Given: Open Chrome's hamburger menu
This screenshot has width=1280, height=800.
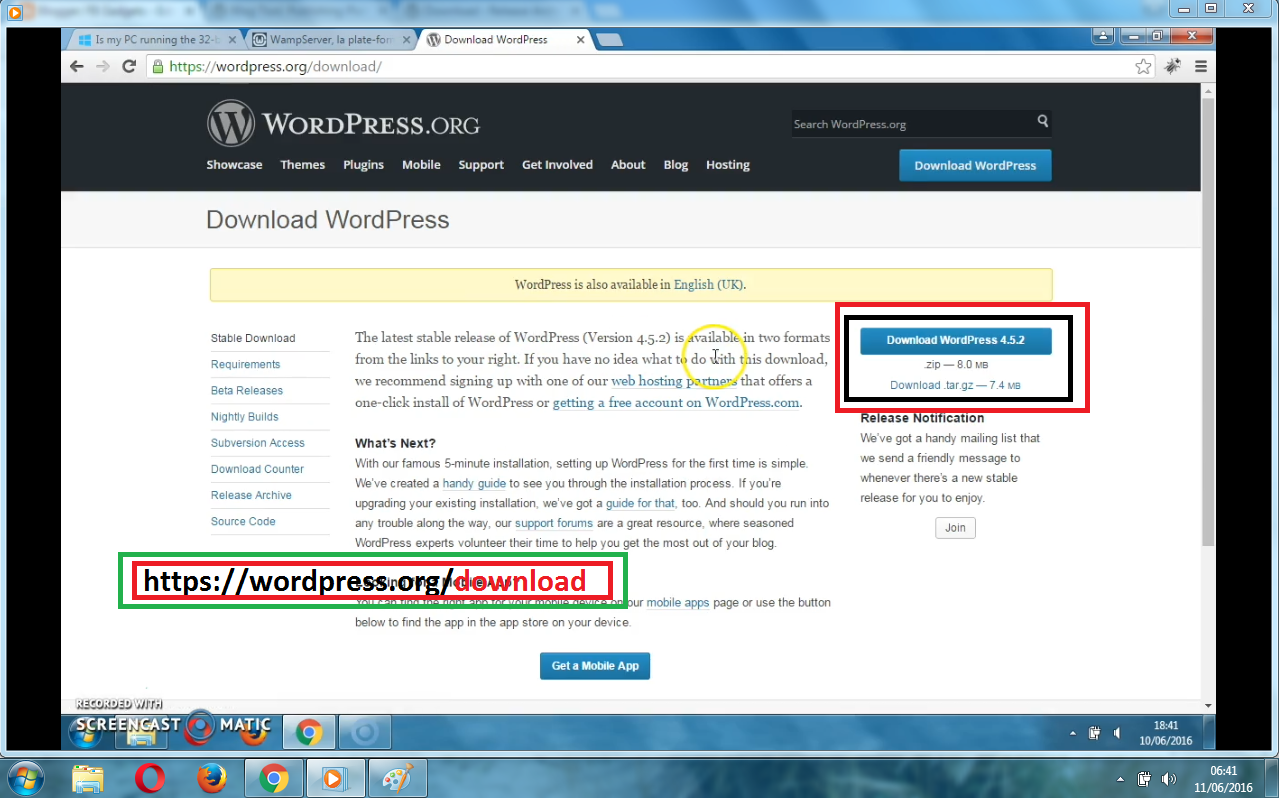Looking at the screenshot, I should 1201,67.
